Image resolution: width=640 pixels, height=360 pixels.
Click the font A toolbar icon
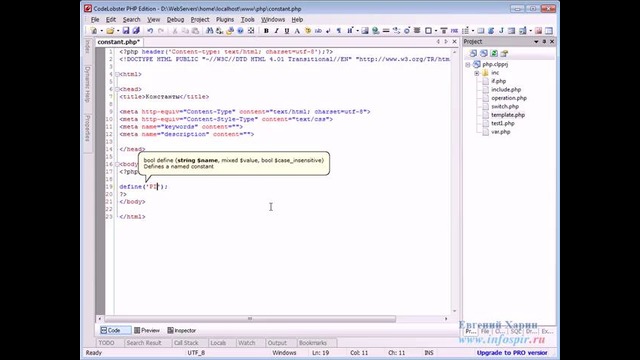297,31
